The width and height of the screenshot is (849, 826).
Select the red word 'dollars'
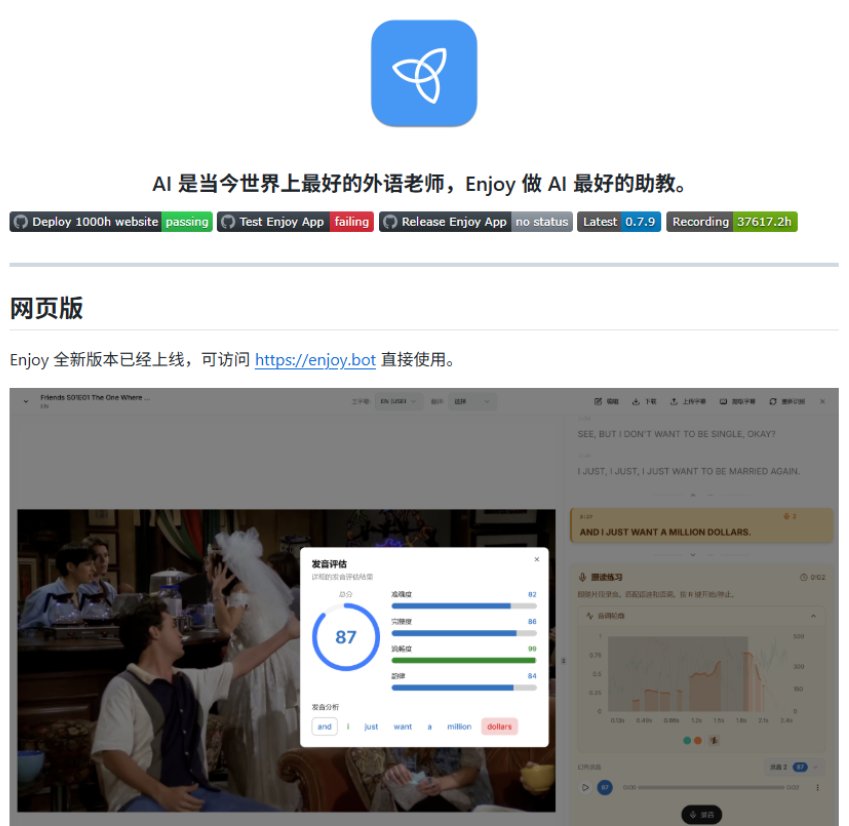pos(499,726)
